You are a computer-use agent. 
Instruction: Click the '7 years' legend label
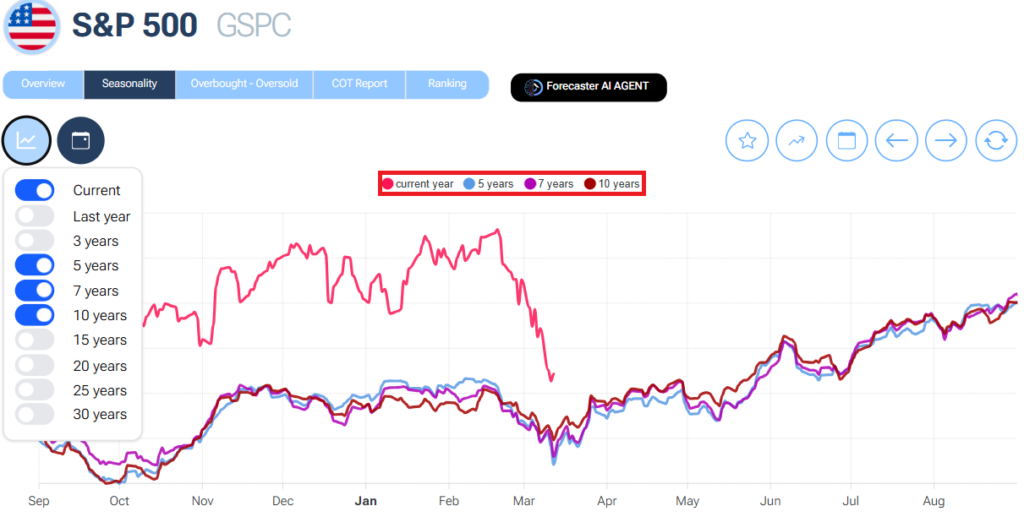pyautogui.click(x=556, y=184)
